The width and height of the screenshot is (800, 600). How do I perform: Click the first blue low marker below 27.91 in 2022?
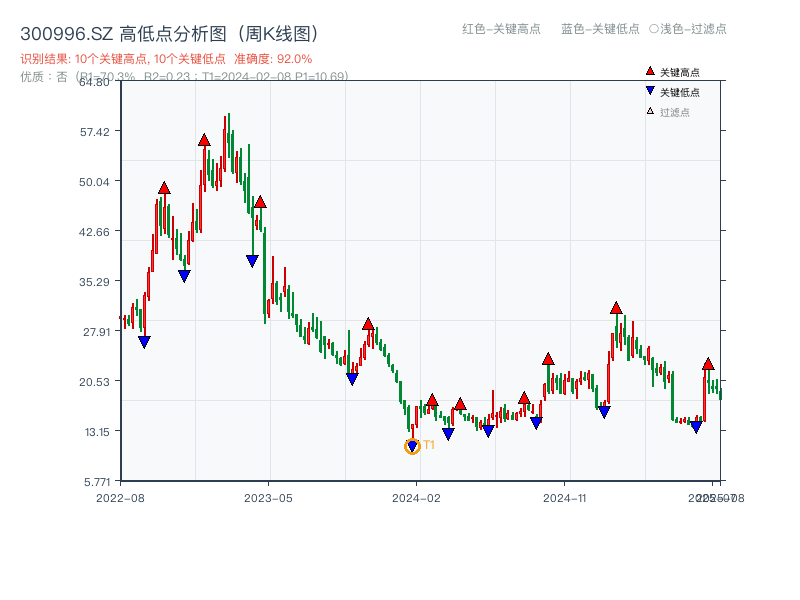pyautogui.click(x=144, y=342)
